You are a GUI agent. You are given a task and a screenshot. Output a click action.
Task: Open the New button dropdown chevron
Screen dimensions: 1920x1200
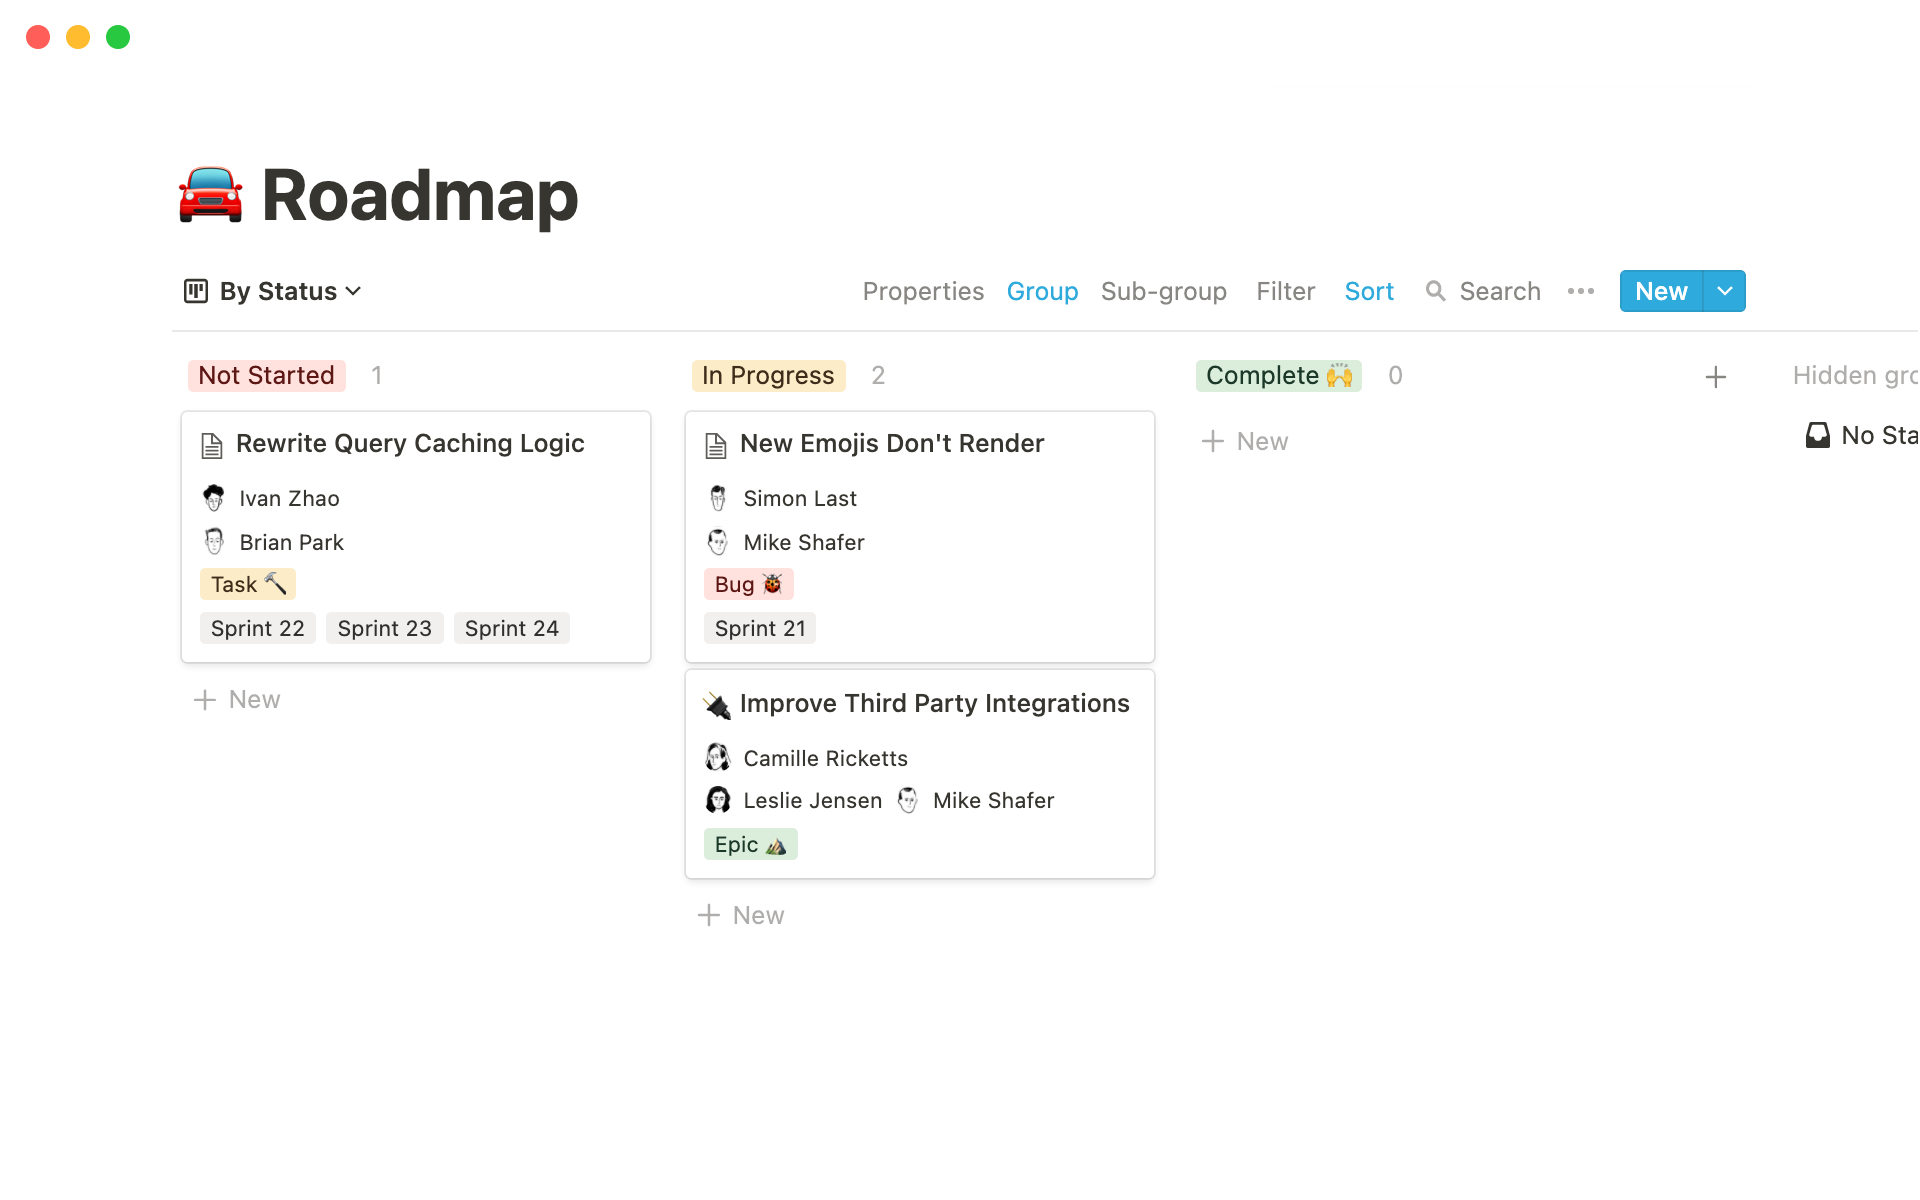coord(1724,291)
